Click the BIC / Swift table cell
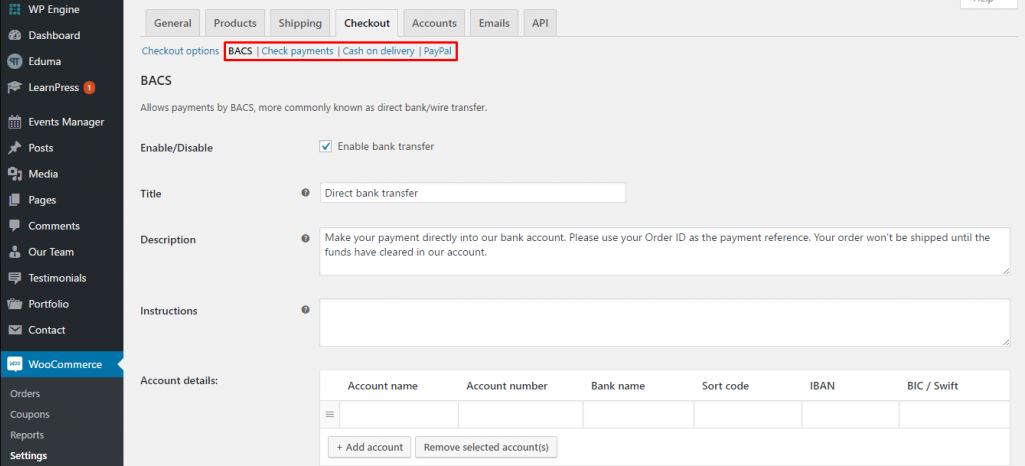The height and width of the screenshot is (466, 1025). [x=954, y=414]
